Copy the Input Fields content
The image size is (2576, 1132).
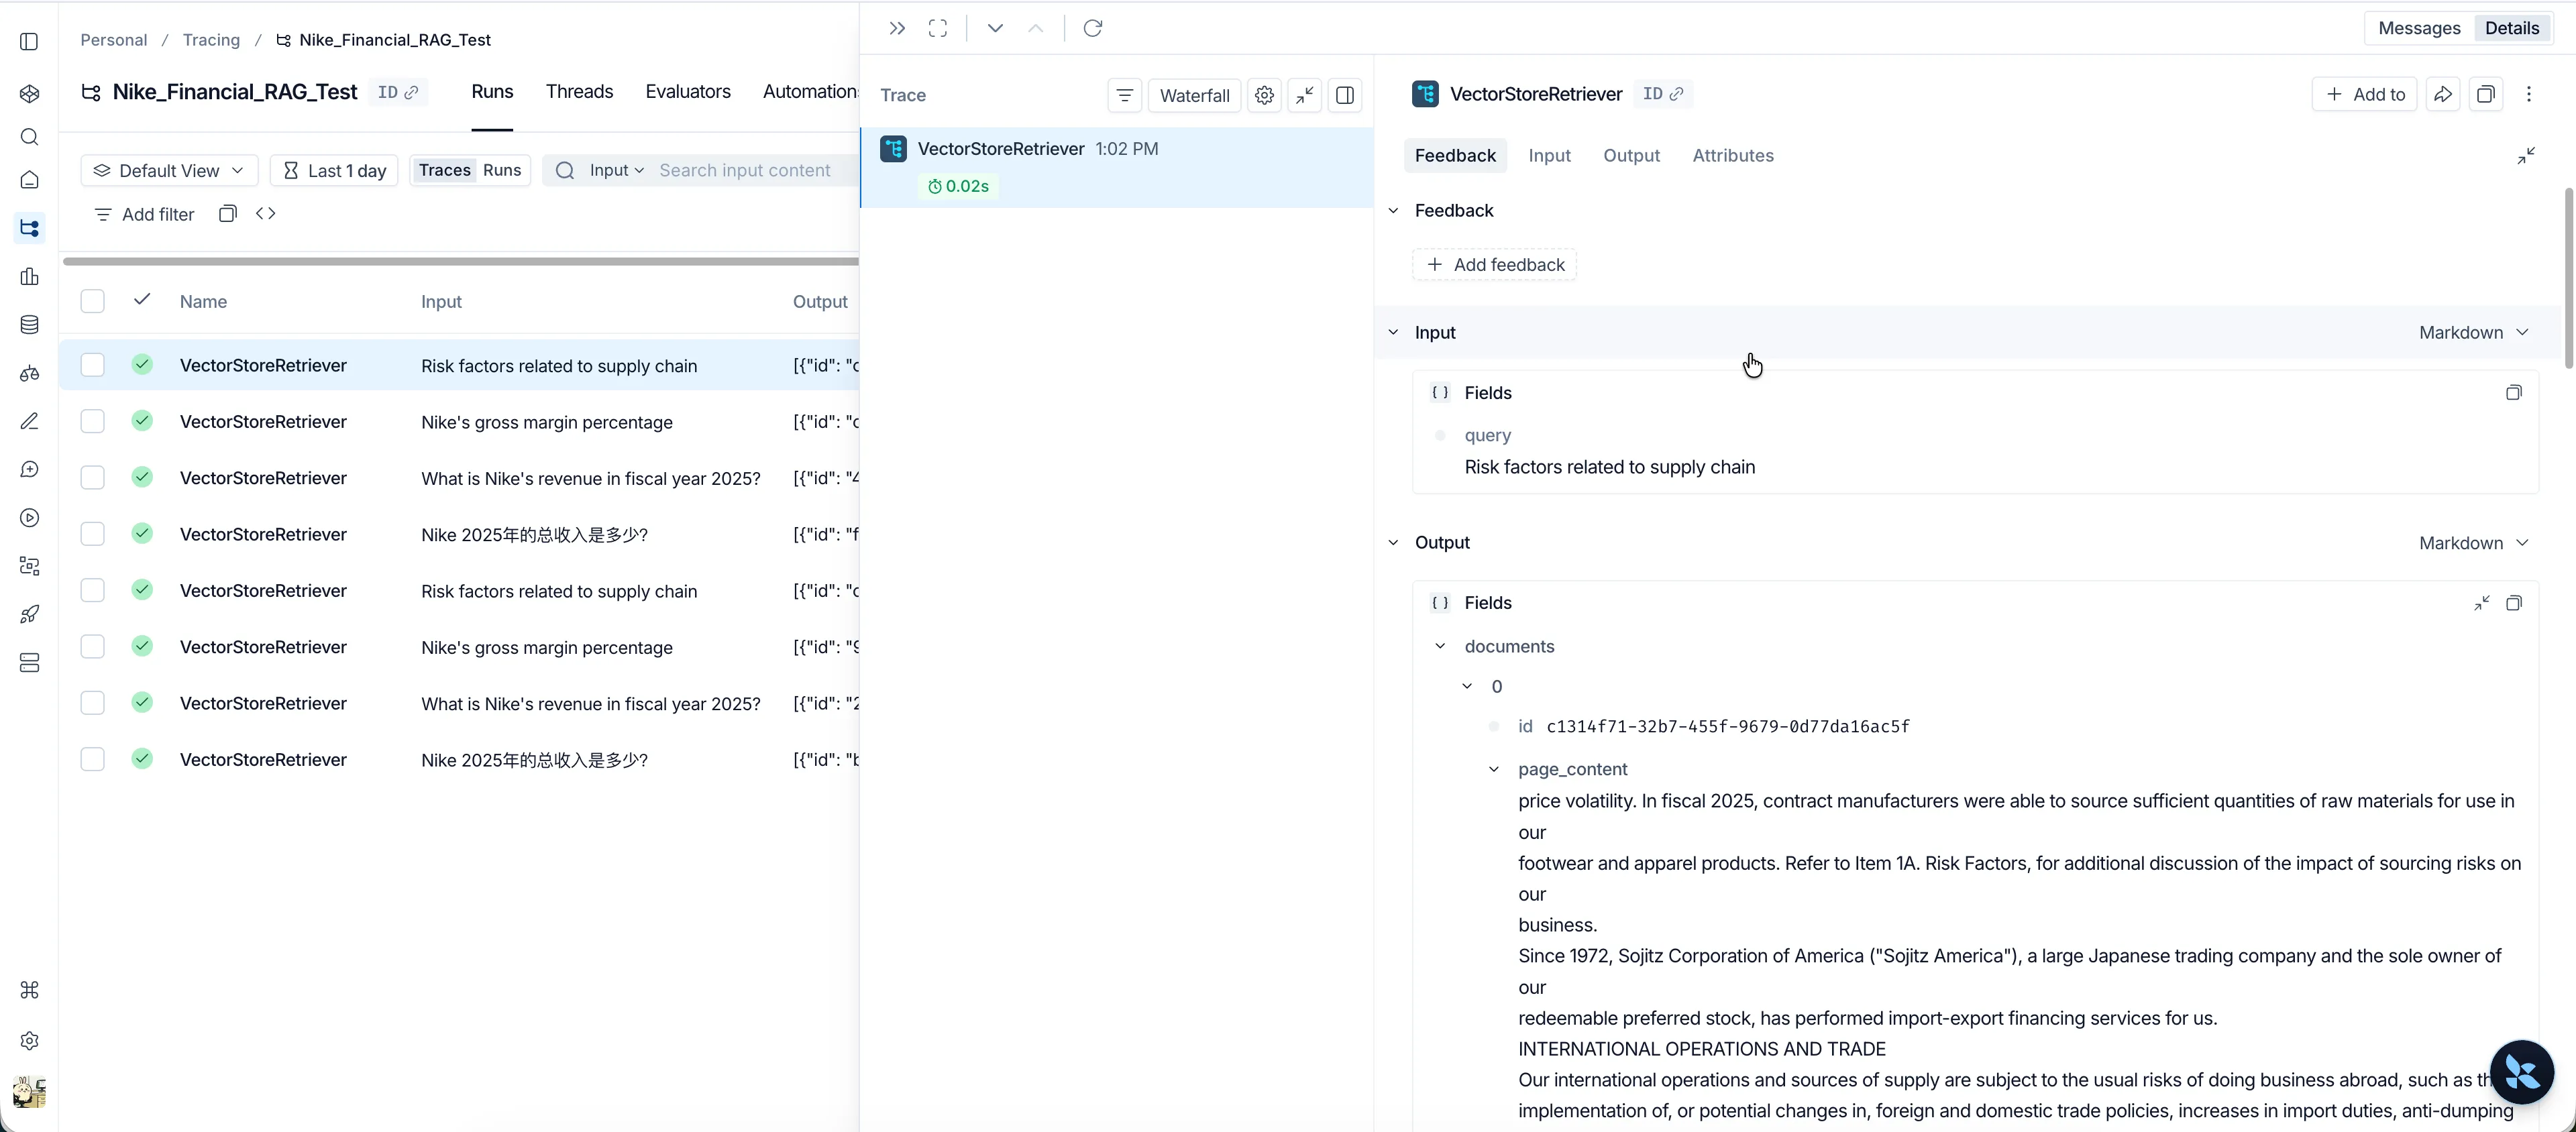coord(2513,393)
